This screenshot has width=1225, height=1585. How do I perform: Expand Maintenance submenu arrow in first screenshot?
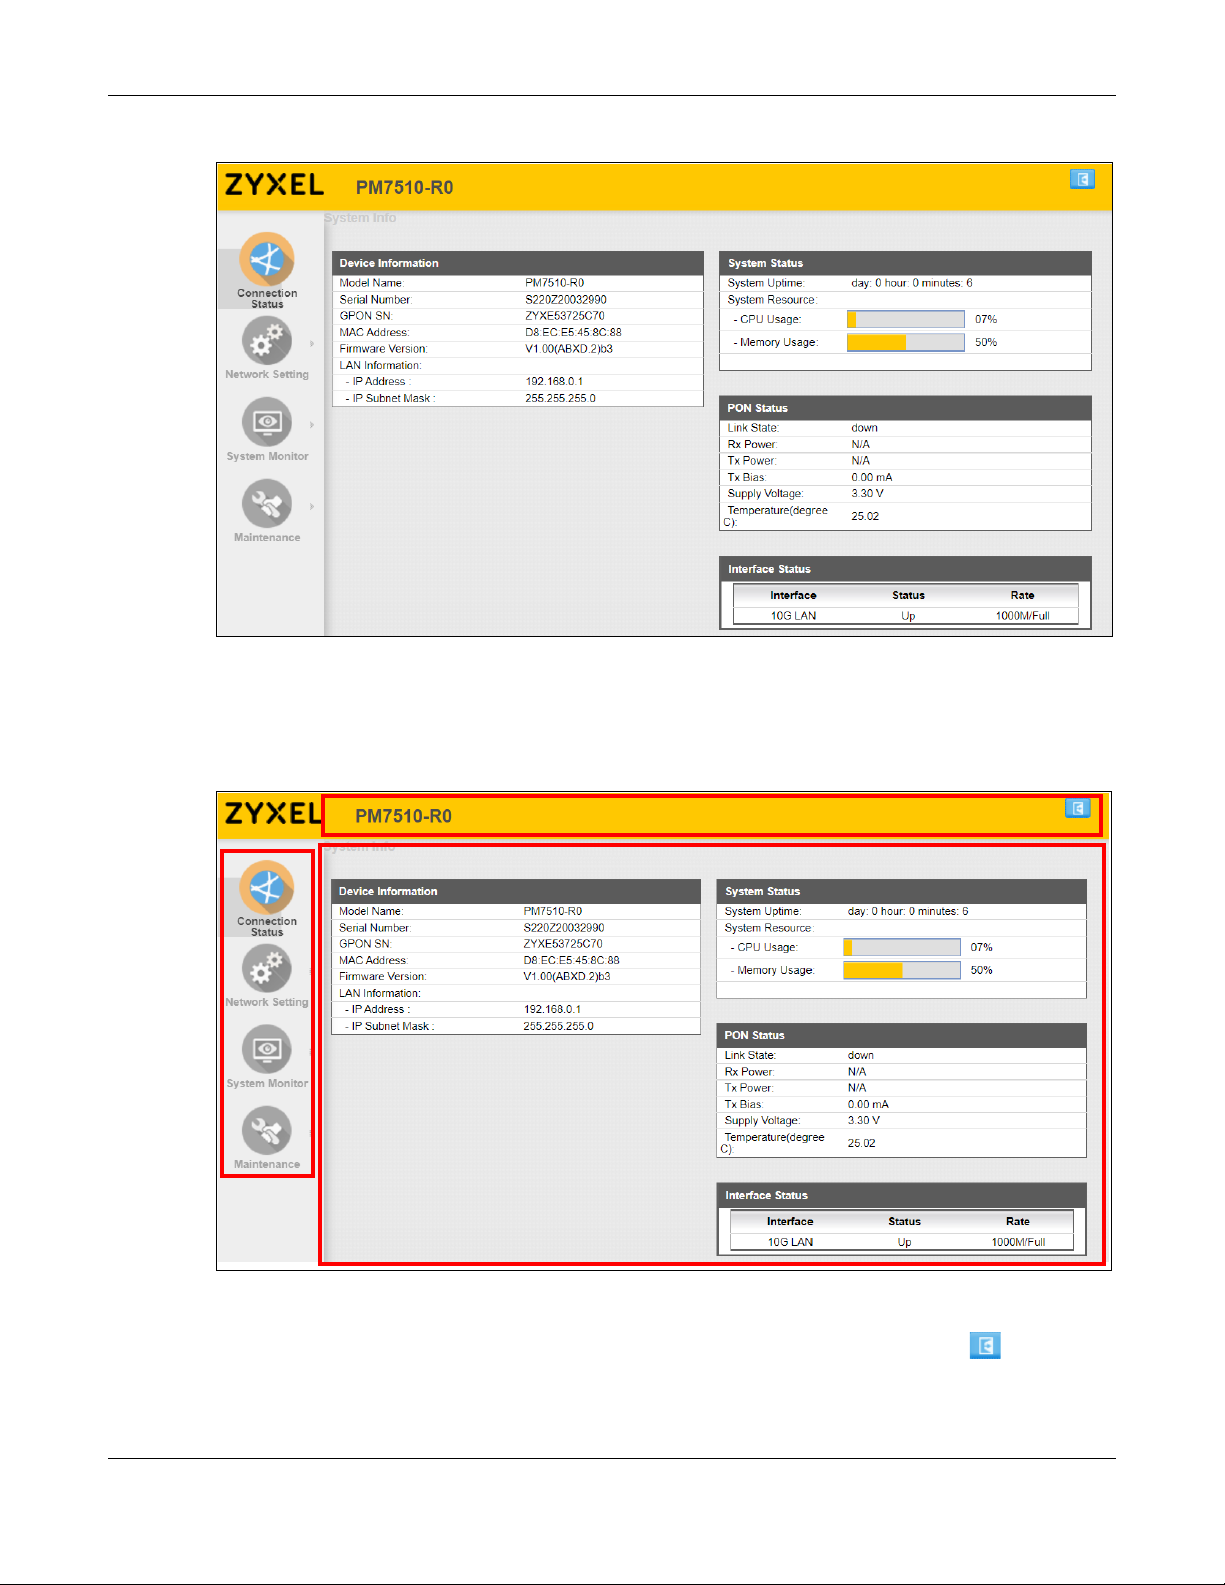tap(312, 506)
